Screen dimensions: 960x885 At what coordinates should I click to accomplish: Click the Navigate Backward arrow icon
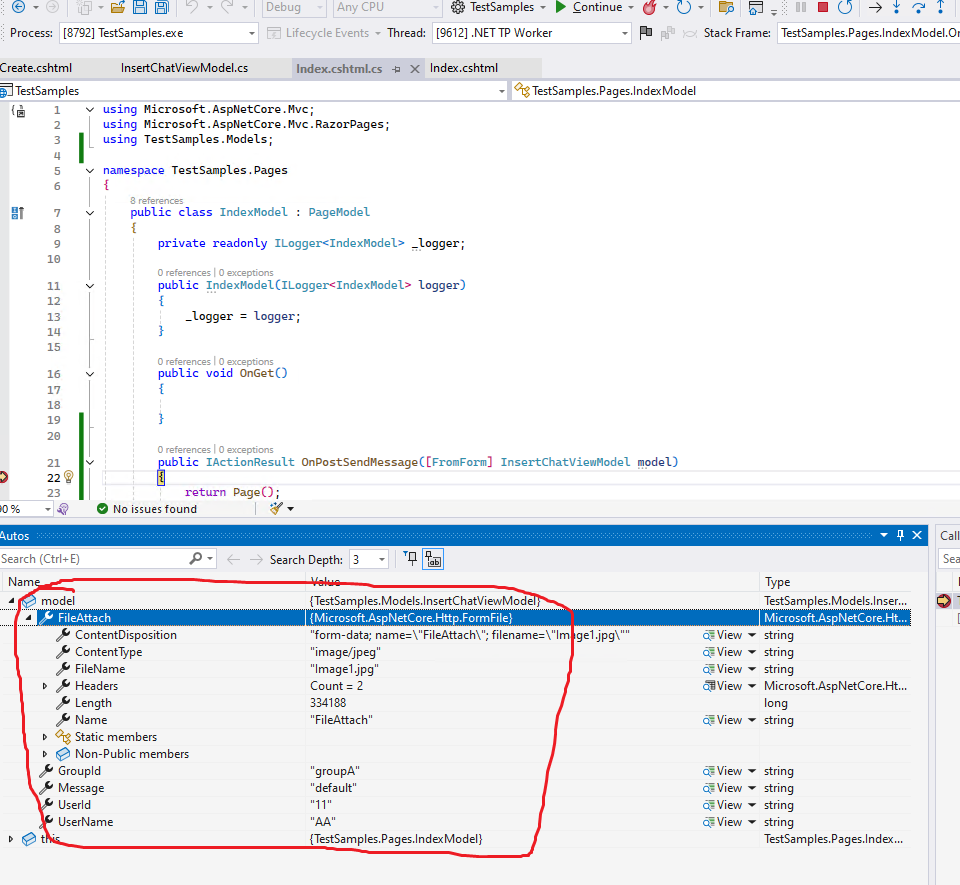click(18, 7)
